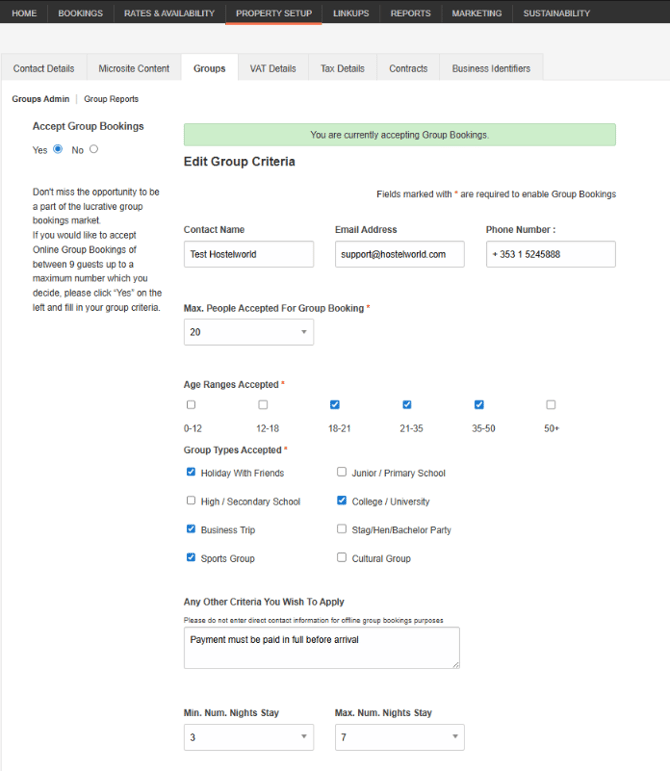Select Yes for Accept Group Bookings

[x=58, y=149]
